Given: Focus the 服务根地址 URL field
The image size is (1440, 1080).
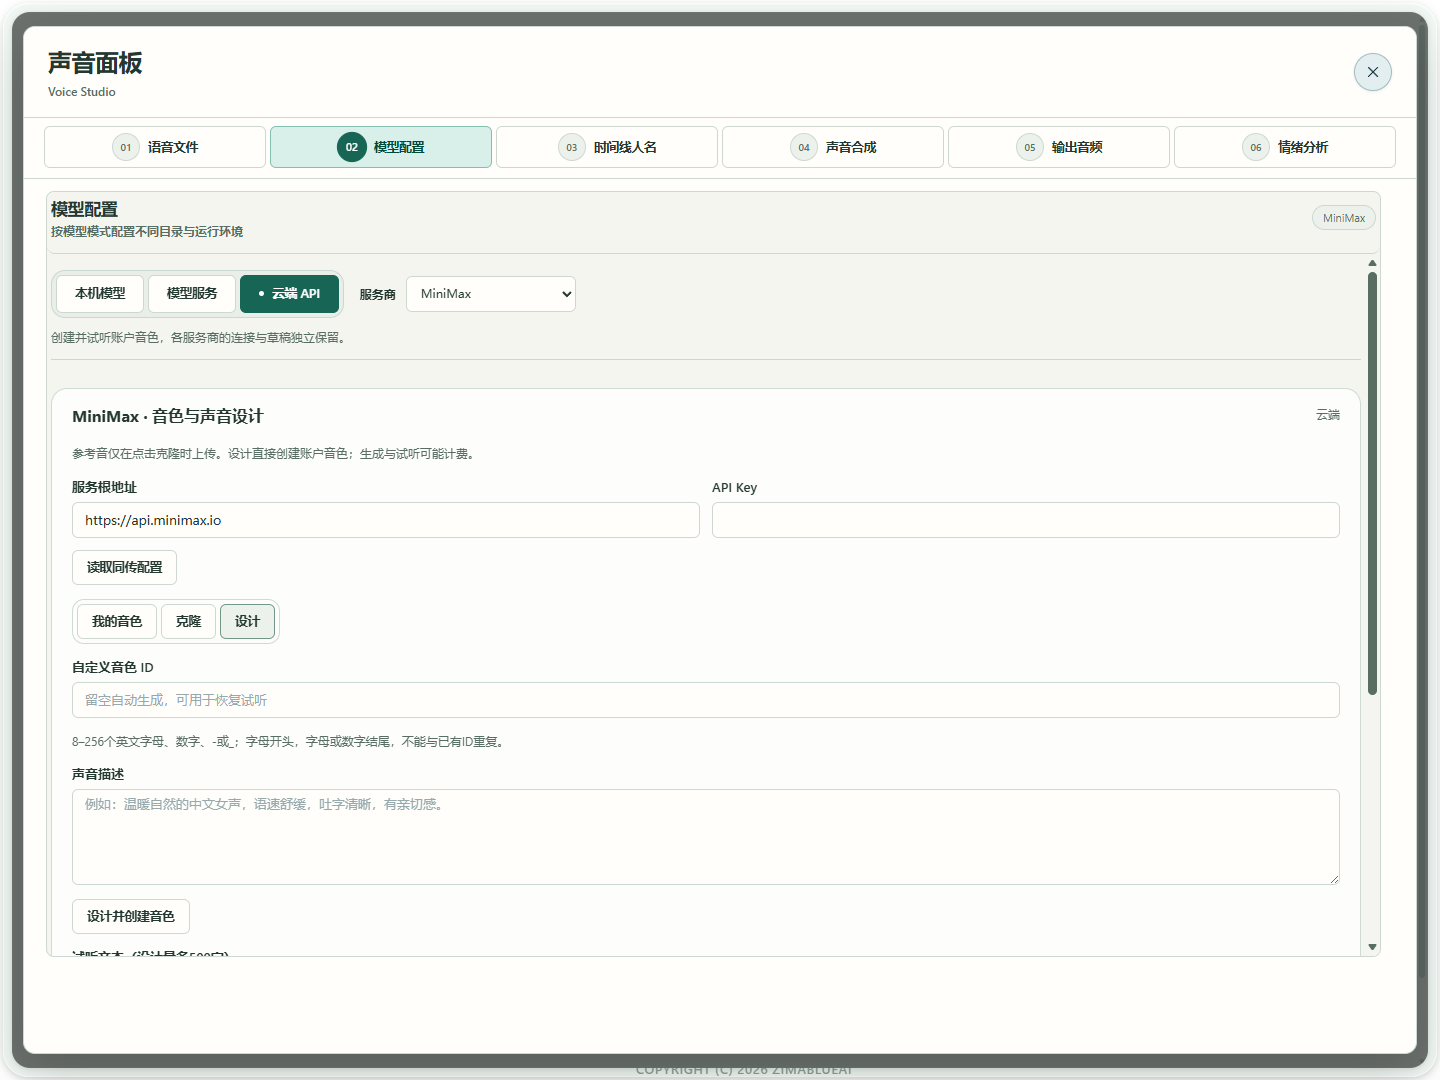Looking at the screenshot, I should (386, 520).
